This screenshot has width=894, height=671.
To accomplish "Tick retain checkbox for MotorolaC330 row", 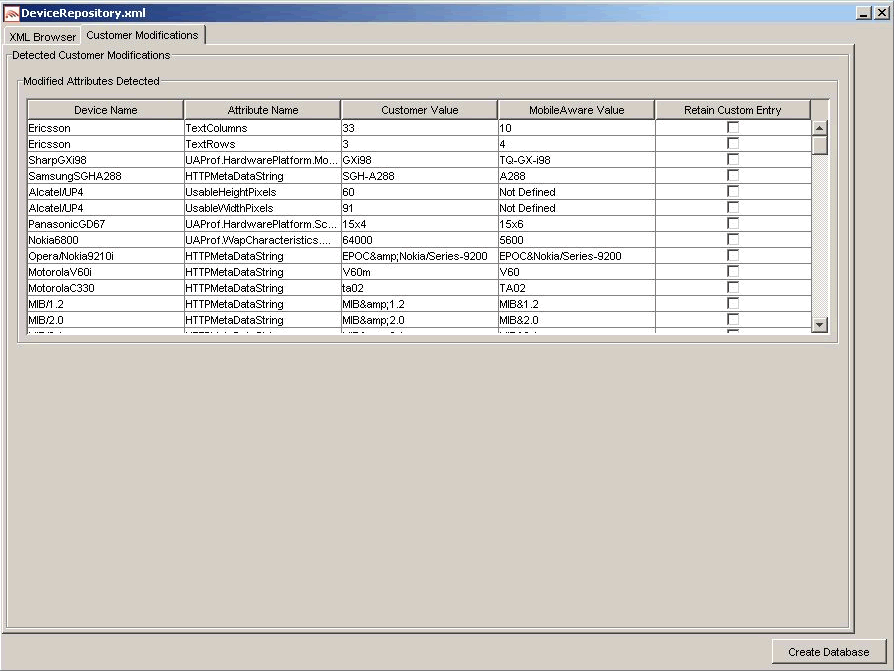I will point(733,287).
